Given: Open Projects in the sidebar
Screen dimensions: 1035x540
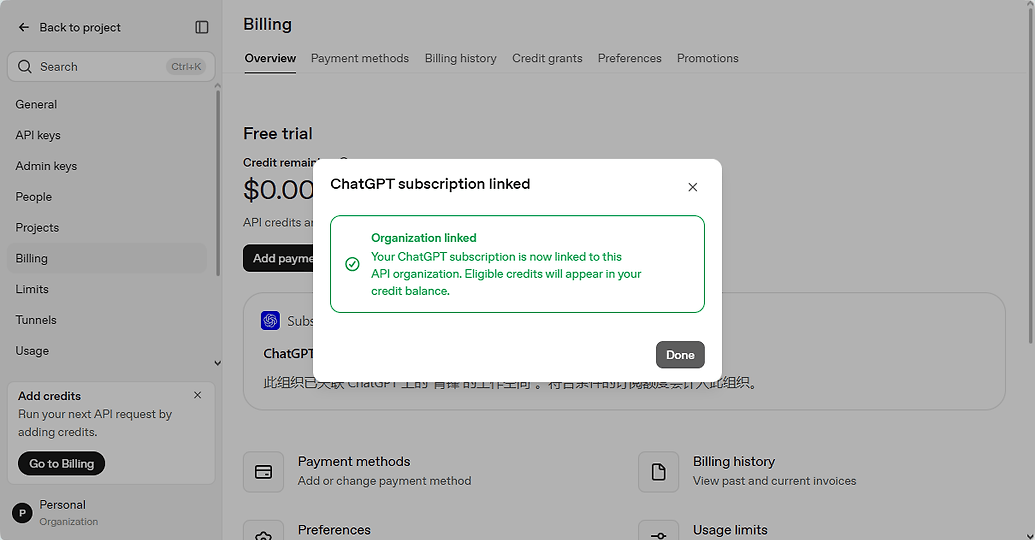Looking at the screenshot, I should [x=107, y=228].
